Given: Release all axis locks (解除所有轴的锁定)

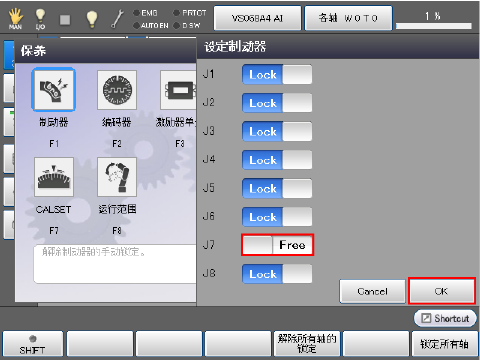Looking at the screenshot, I should pos(307,344).
